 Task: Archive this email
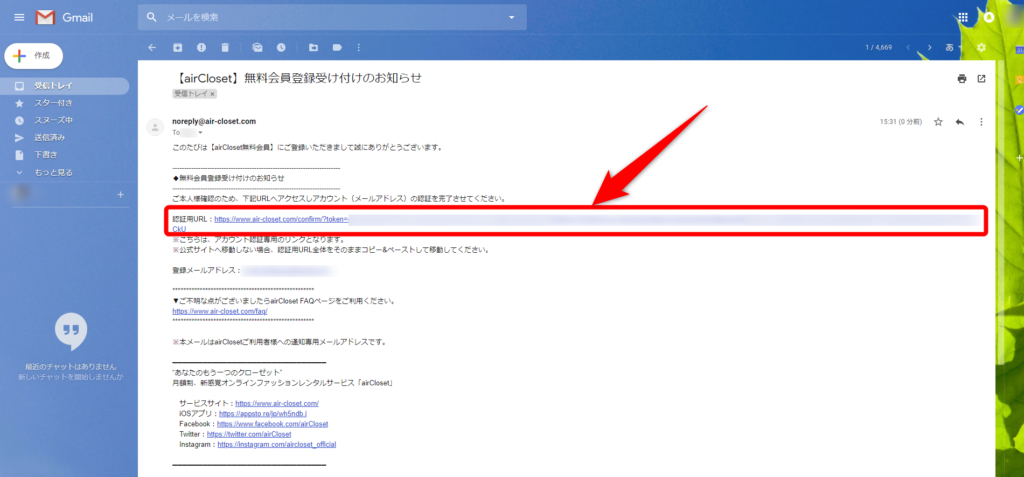[x=178, y=48]
